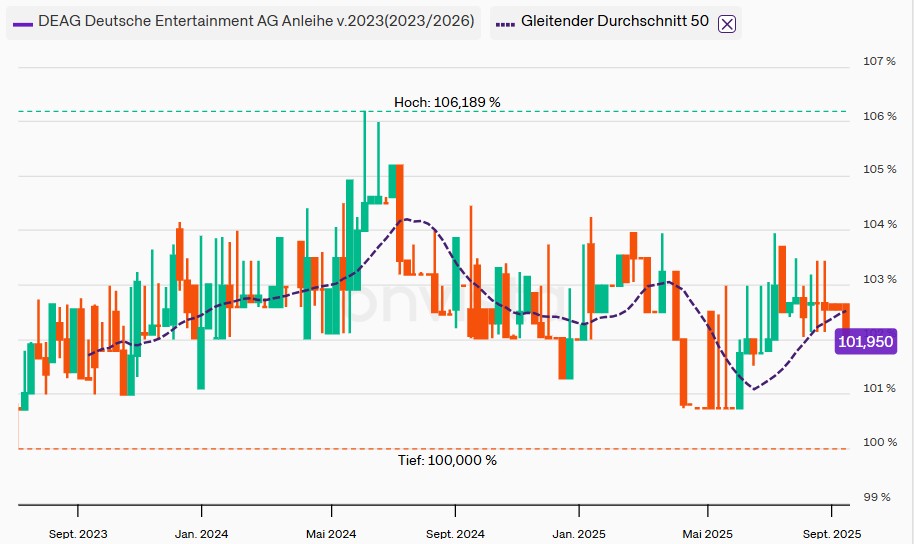Click the 99 % price axis label

877,497
